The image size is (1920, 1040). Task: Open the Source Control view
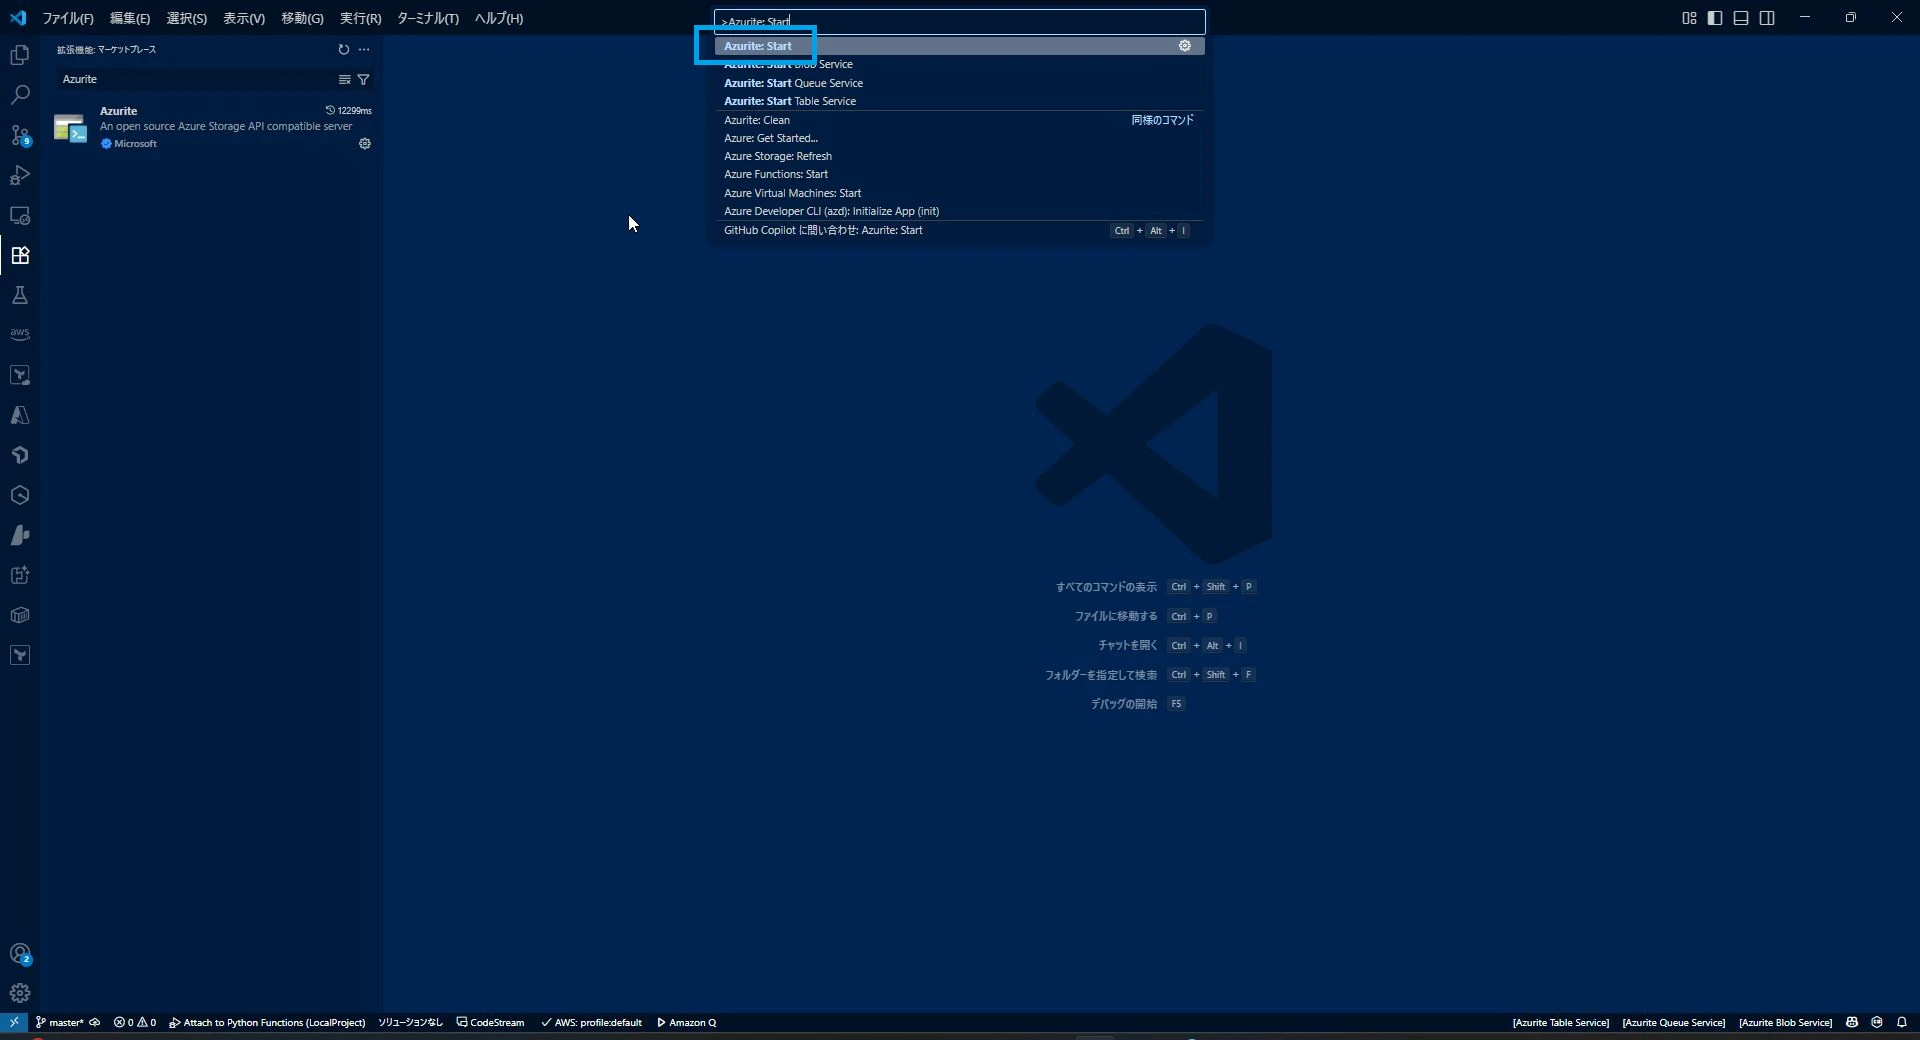point(20,135)
